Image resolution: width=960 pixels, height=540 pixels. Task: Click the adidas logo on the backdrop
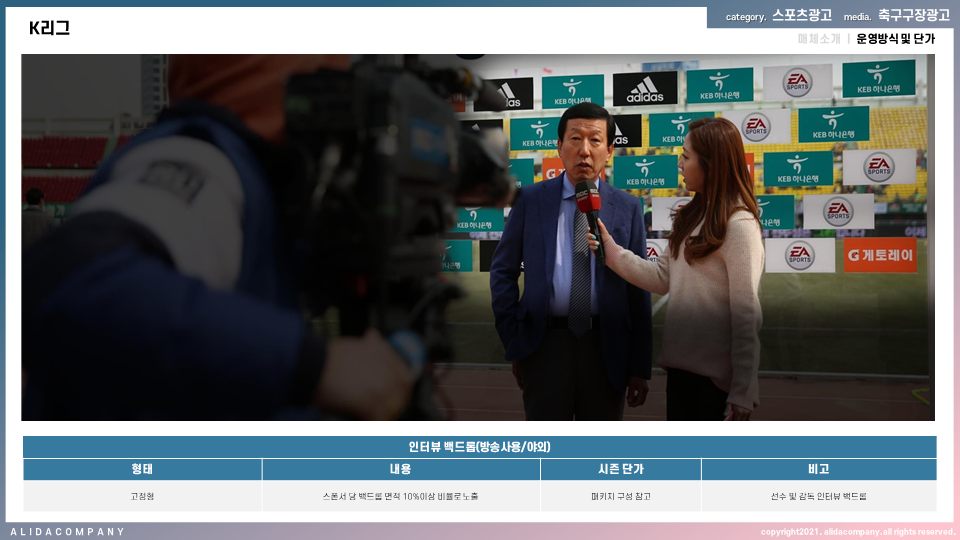pyautogui.click(x=644, y=89)
